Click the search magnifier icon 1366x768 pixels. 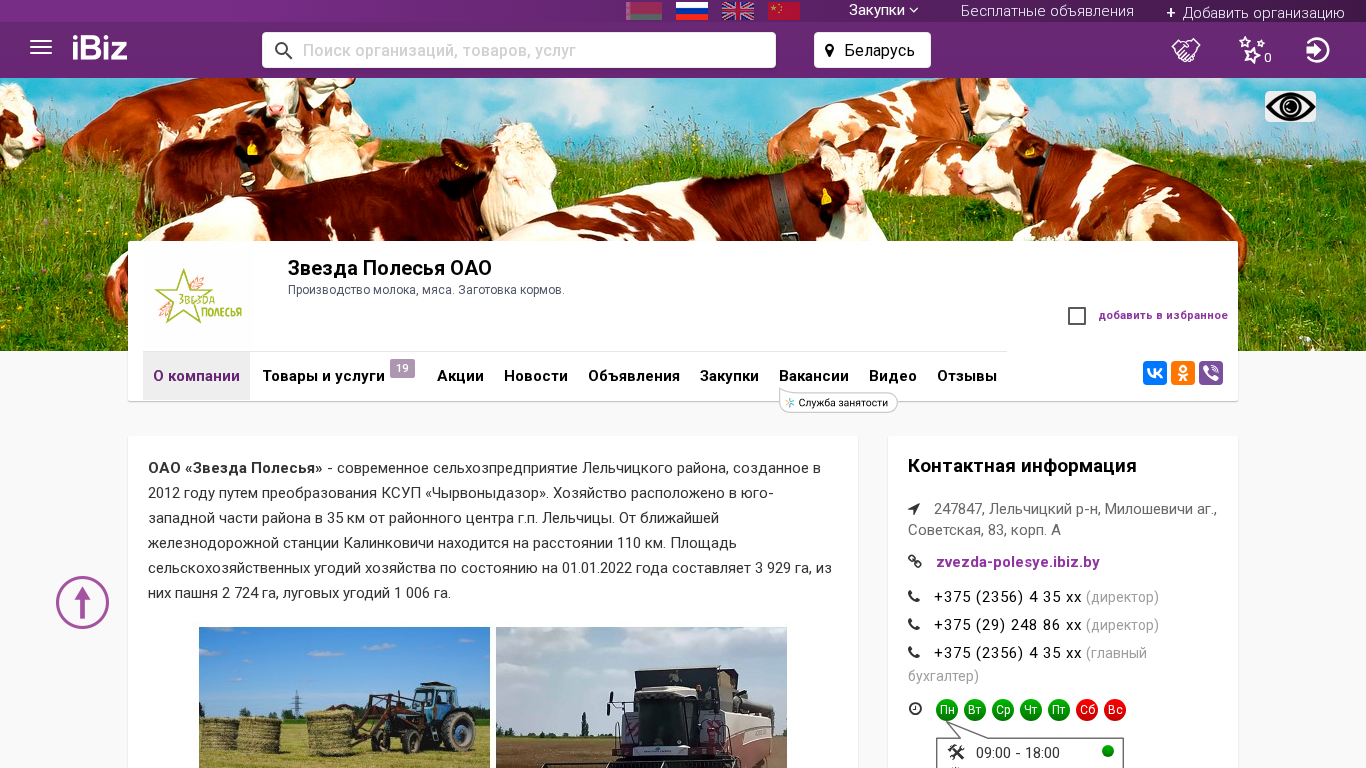(x=283, y=50)
